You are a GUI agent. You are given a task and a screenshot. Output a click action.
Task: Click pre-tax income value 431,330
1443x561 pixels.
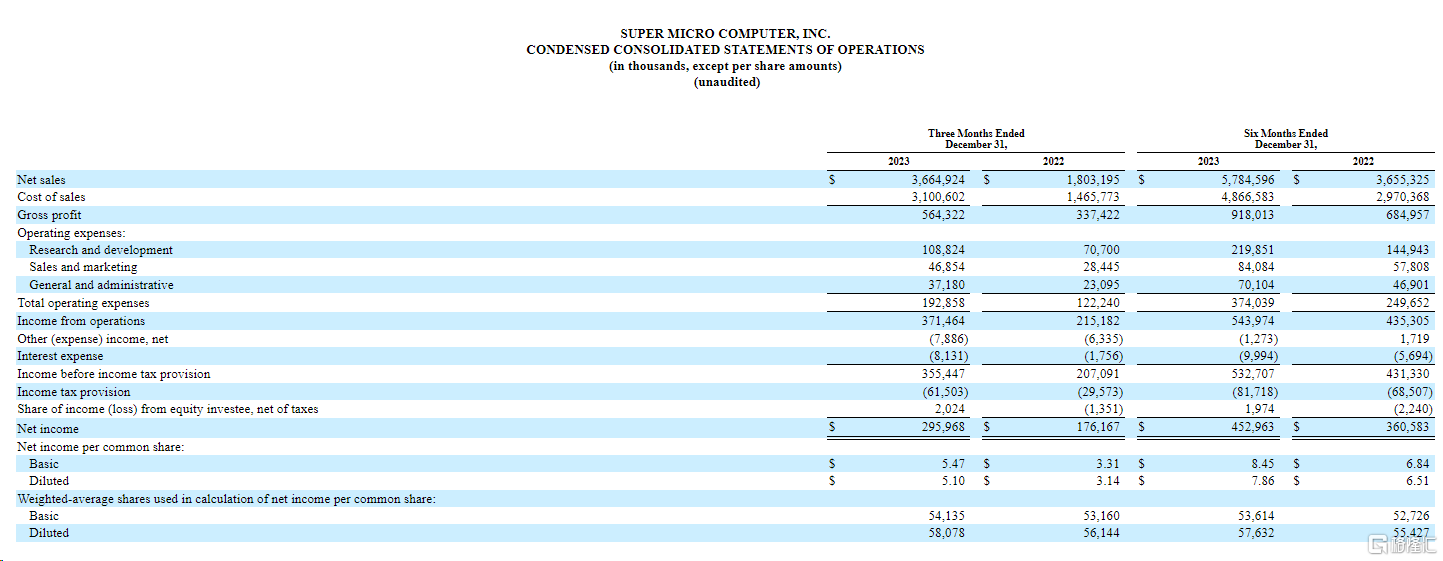tap(1408, 374)
